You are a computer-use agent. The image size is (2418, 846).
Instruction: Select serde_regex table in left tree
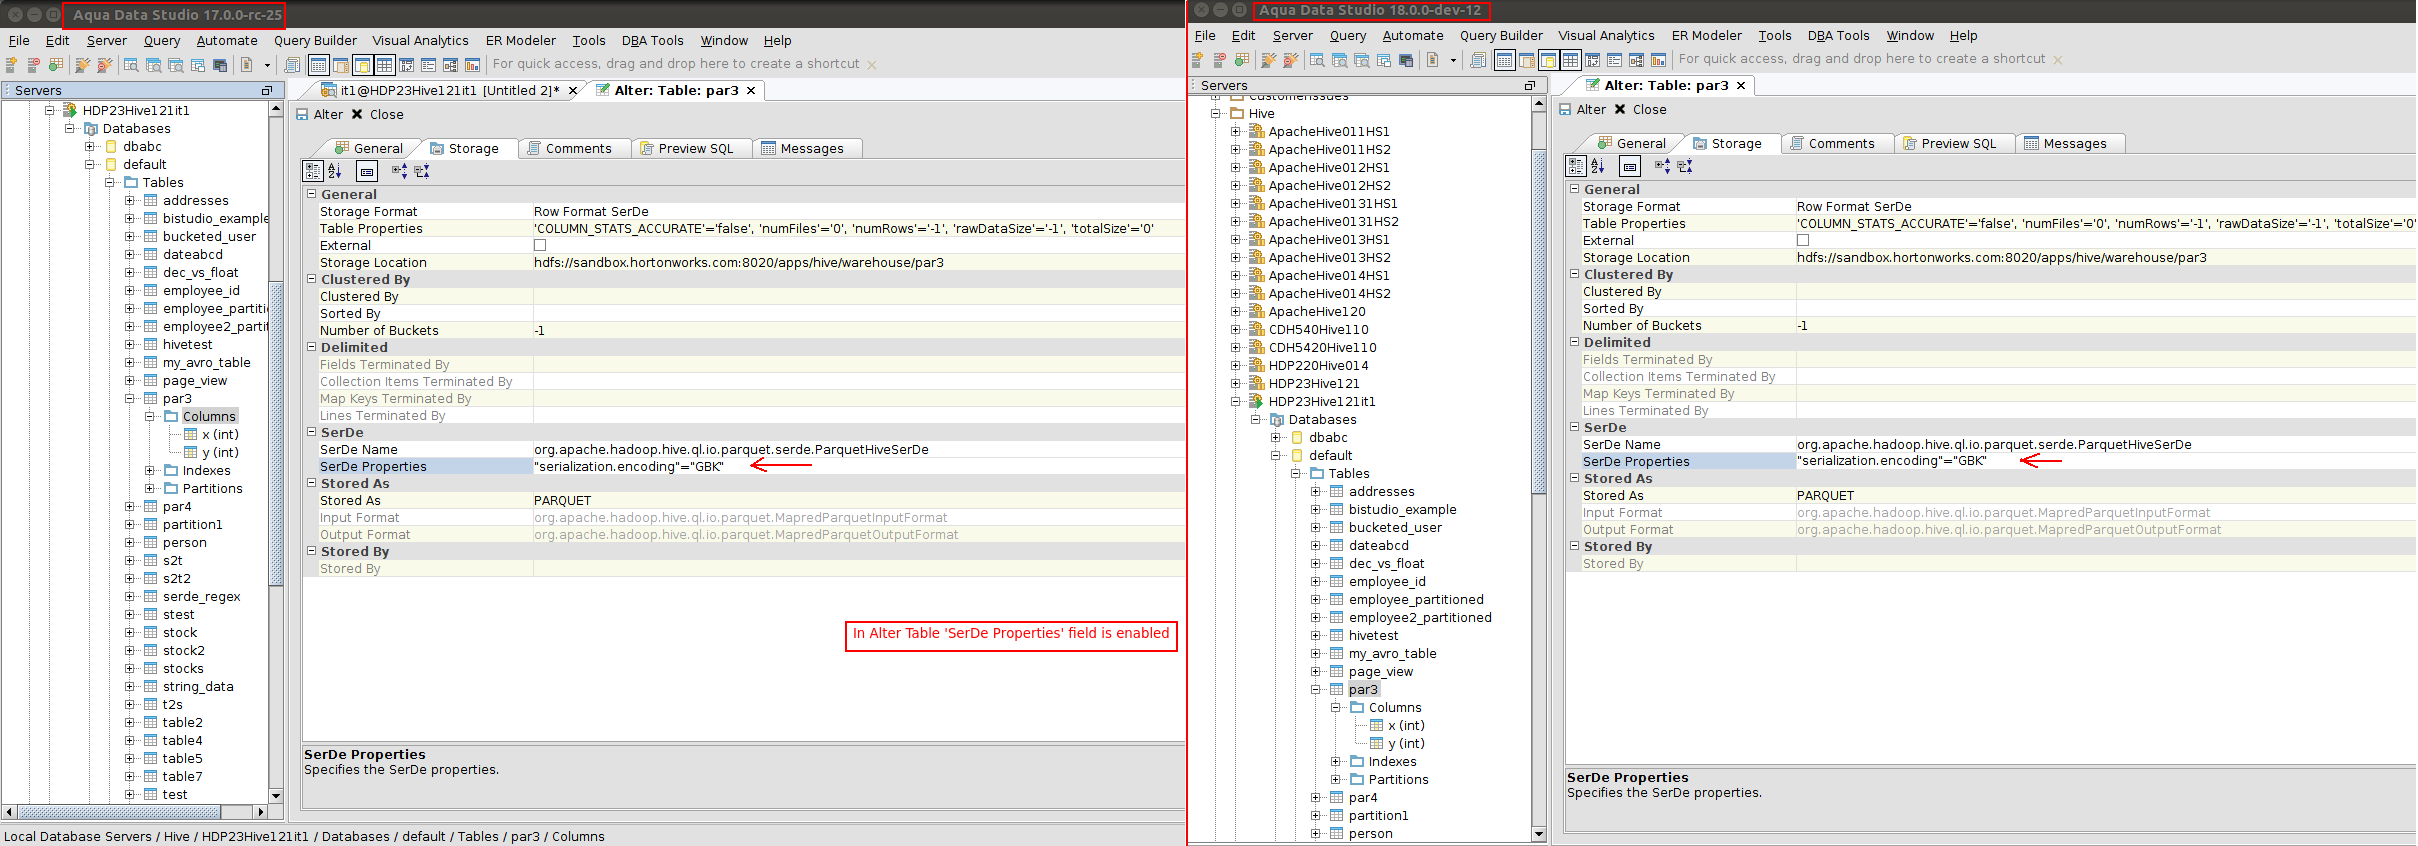[x=202, y=597]
